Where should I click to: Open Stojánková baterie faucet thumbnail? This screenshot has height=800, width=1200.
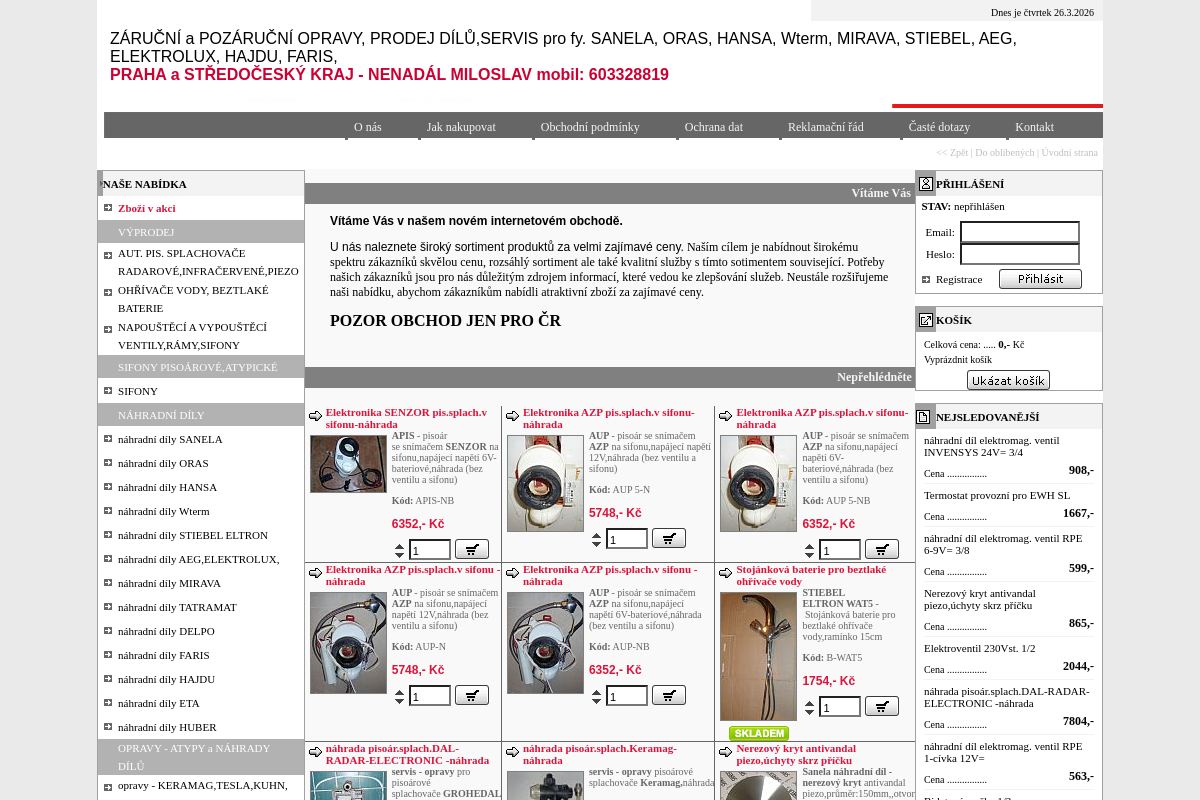pos(758,656)
